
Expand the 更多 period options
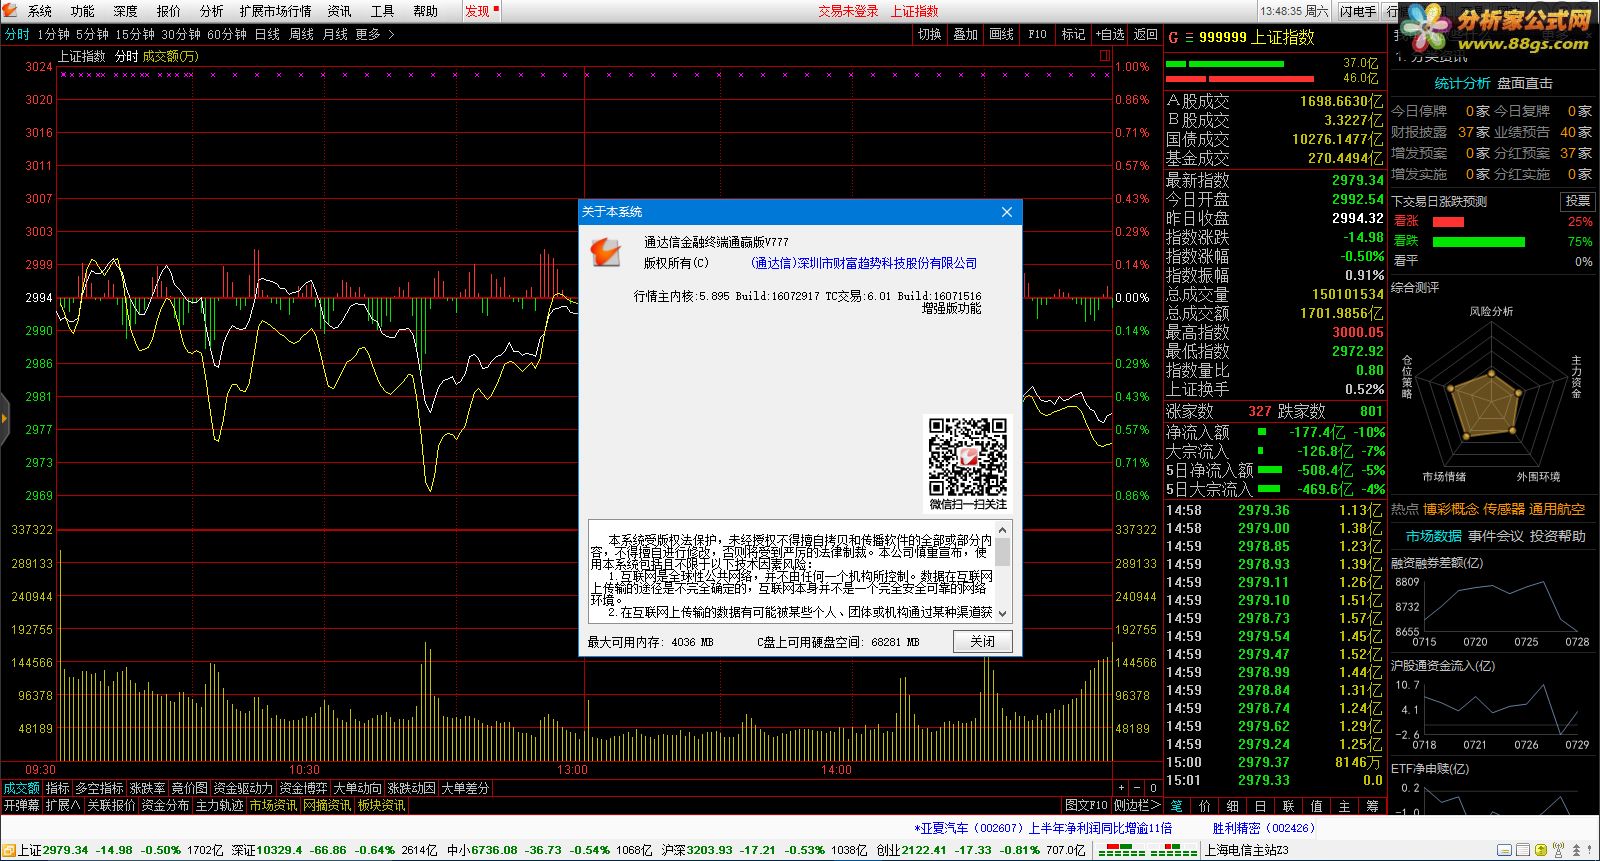[x=374, y=34]
